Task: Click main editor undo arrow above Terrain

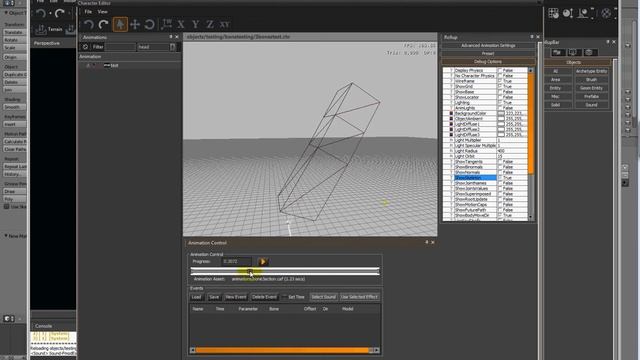Action: tap(40, 13)
